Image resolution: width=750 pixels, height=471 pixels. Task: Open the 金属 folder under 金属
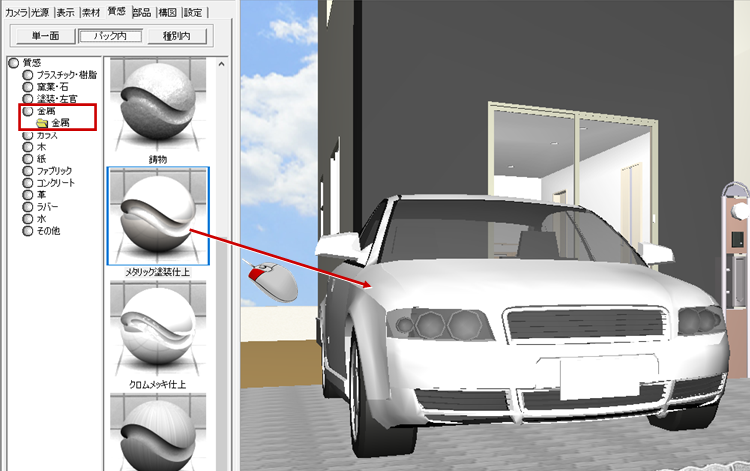tap(54, 123)
